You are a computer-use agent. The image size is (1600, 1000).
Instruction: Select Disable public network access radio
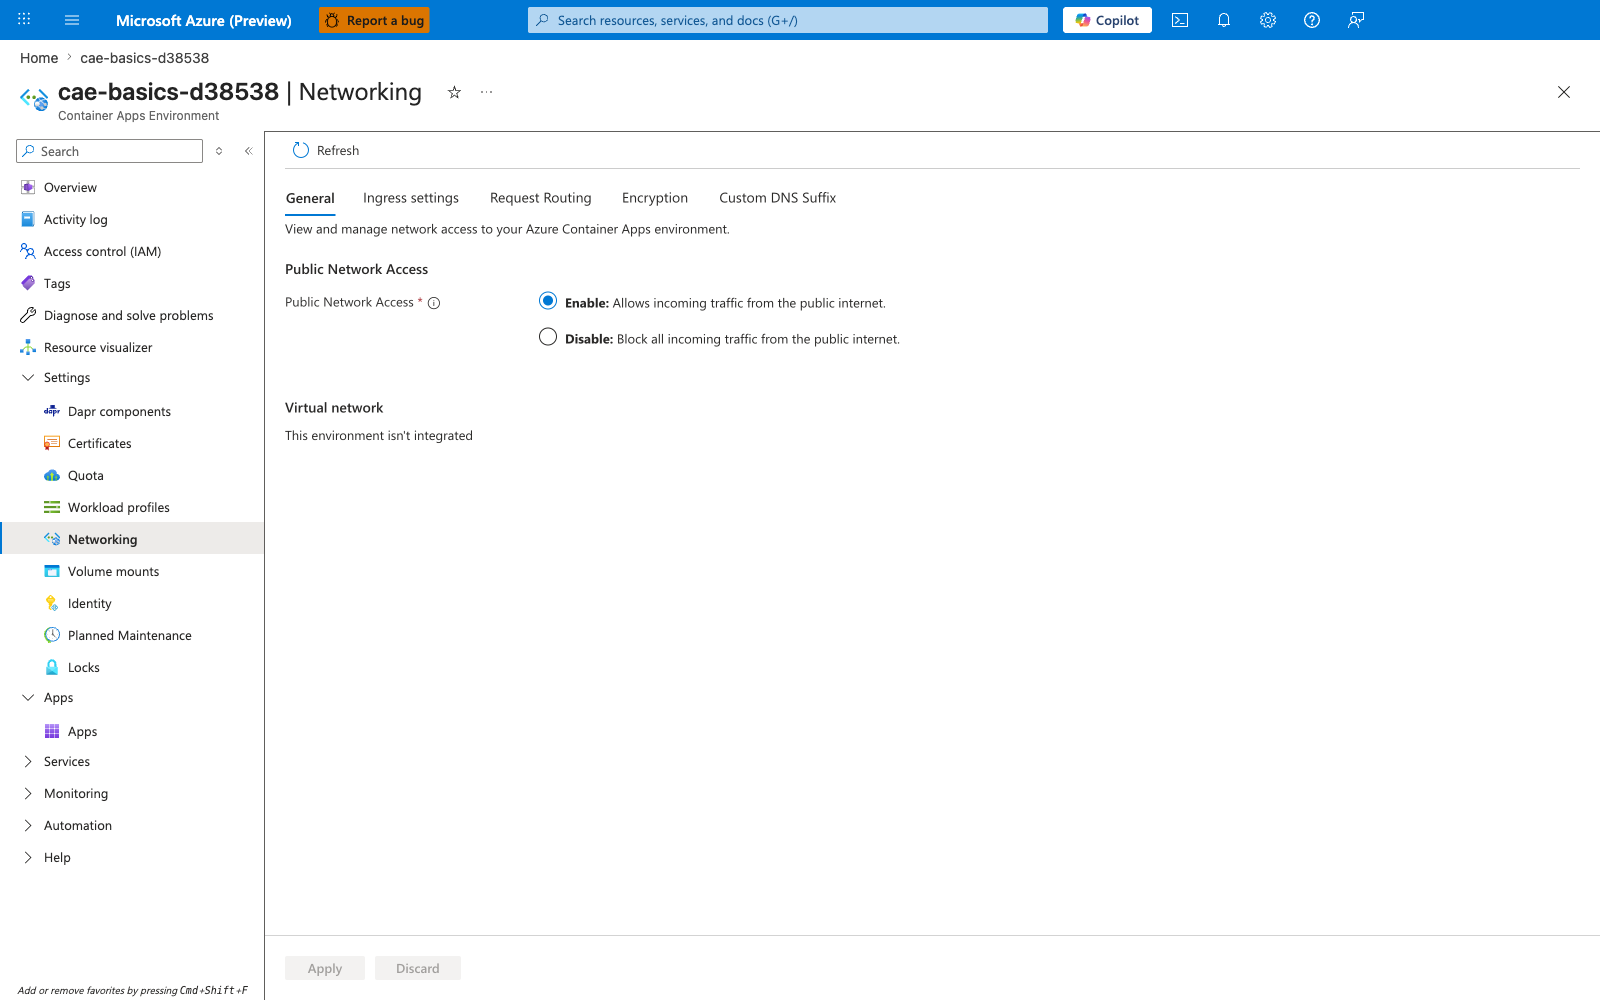click(548, 337)
